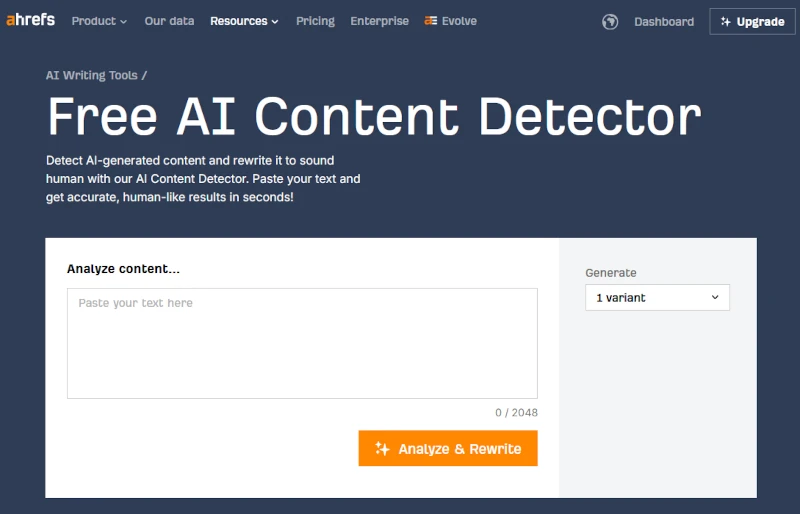Click the Analyze content label
The height and width of the screenshot is (514, 800).
tap(123, 269)
